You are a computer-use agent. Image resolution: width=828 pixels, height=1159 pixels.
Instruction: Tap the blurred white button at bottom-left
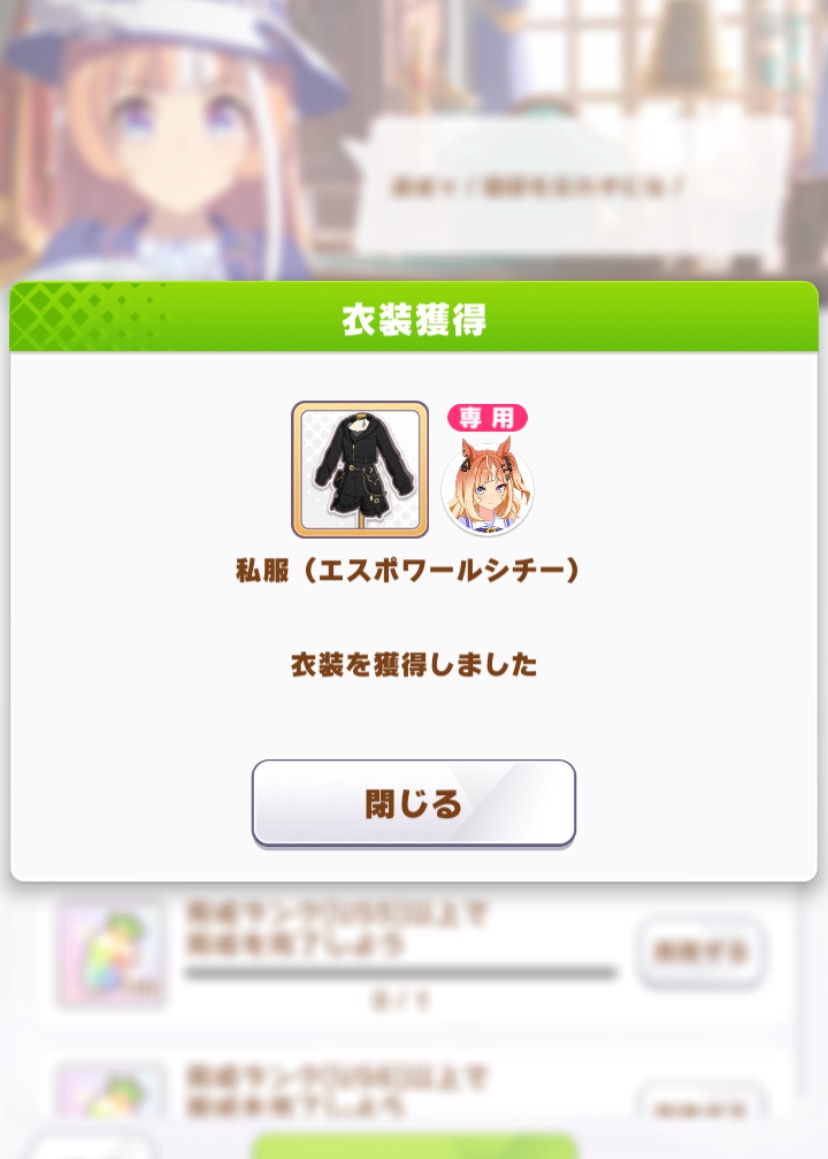point(92,1147)
